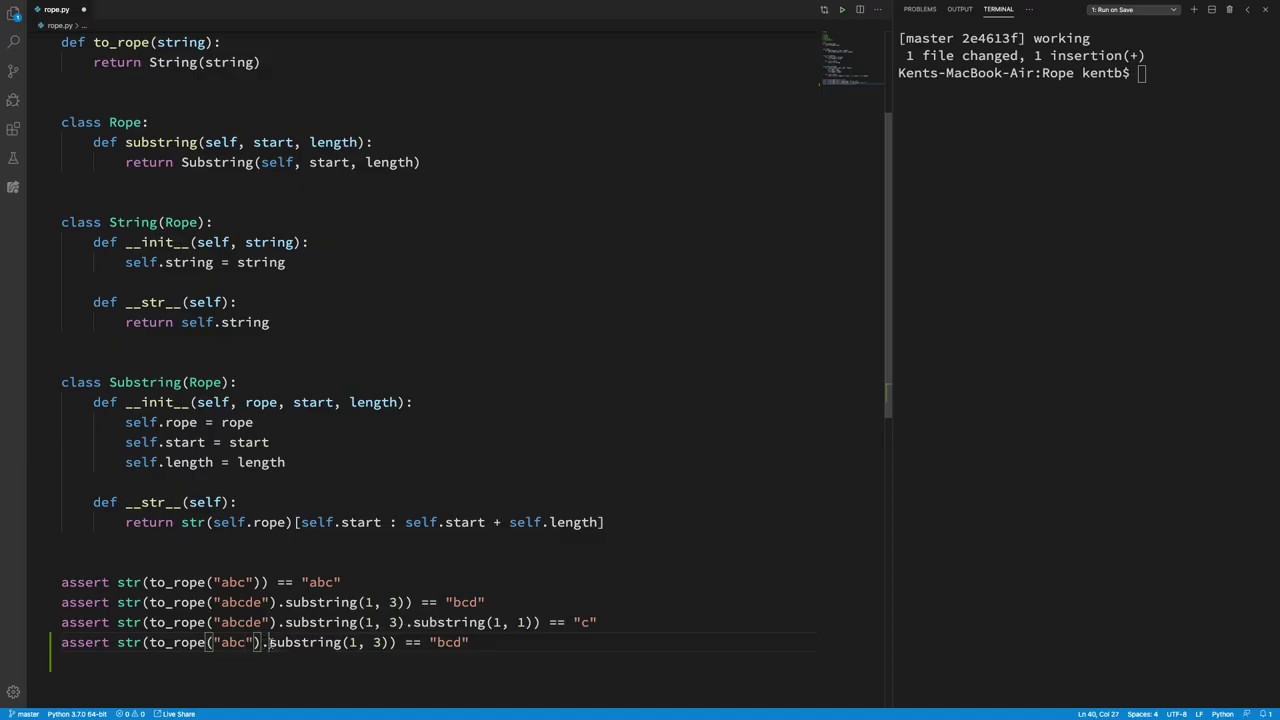The image size is (1280, 720).
Task: Click 'def to_rope(string):' line
Action: click(140, 42)
